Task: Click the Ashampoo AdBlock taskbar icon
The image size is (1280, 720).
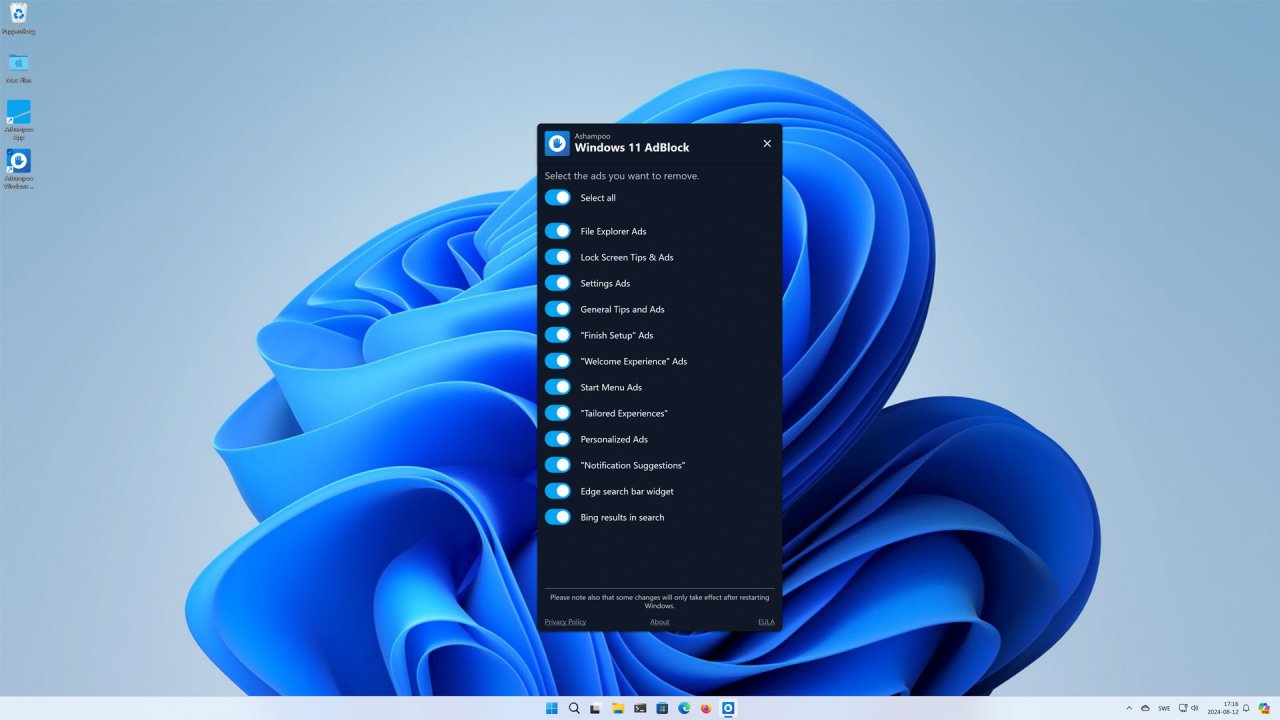Action: (x=728, y=708)
